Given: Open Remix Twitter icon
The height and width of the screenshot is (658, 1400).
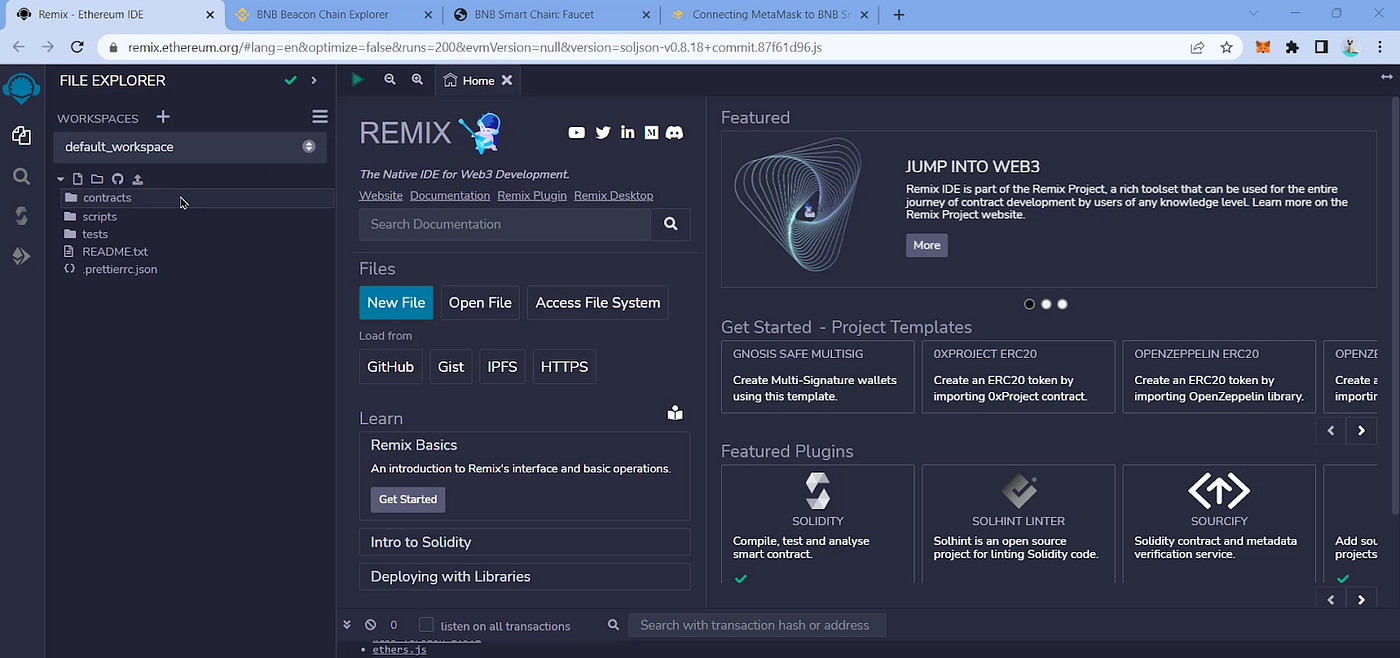Looking at the screenshot, I should [x=603, y=132].
